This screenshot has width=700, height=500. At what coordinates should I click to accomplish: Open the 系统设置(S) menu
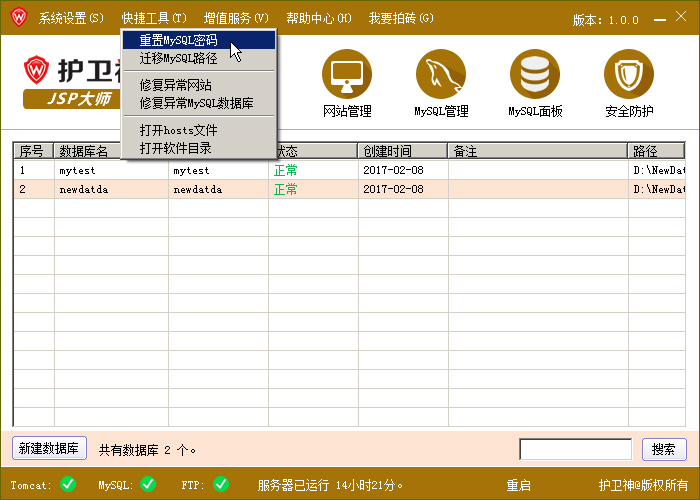[x=71, y=18]
